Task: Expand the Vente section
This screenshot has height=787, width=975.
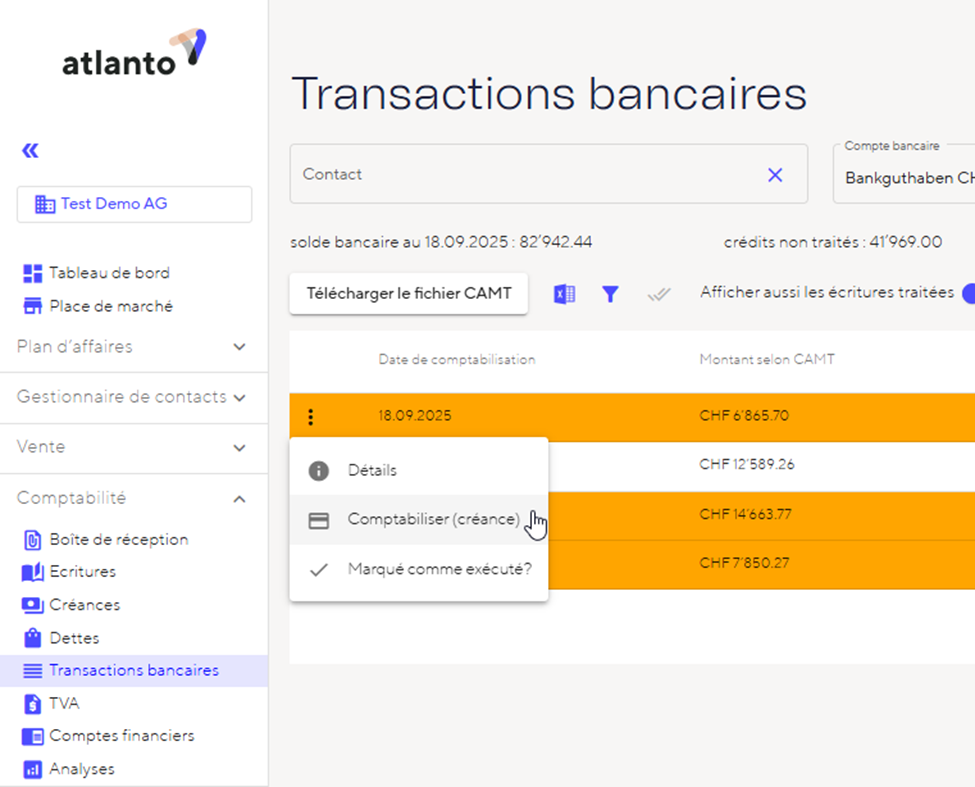Action: point(239,448)
